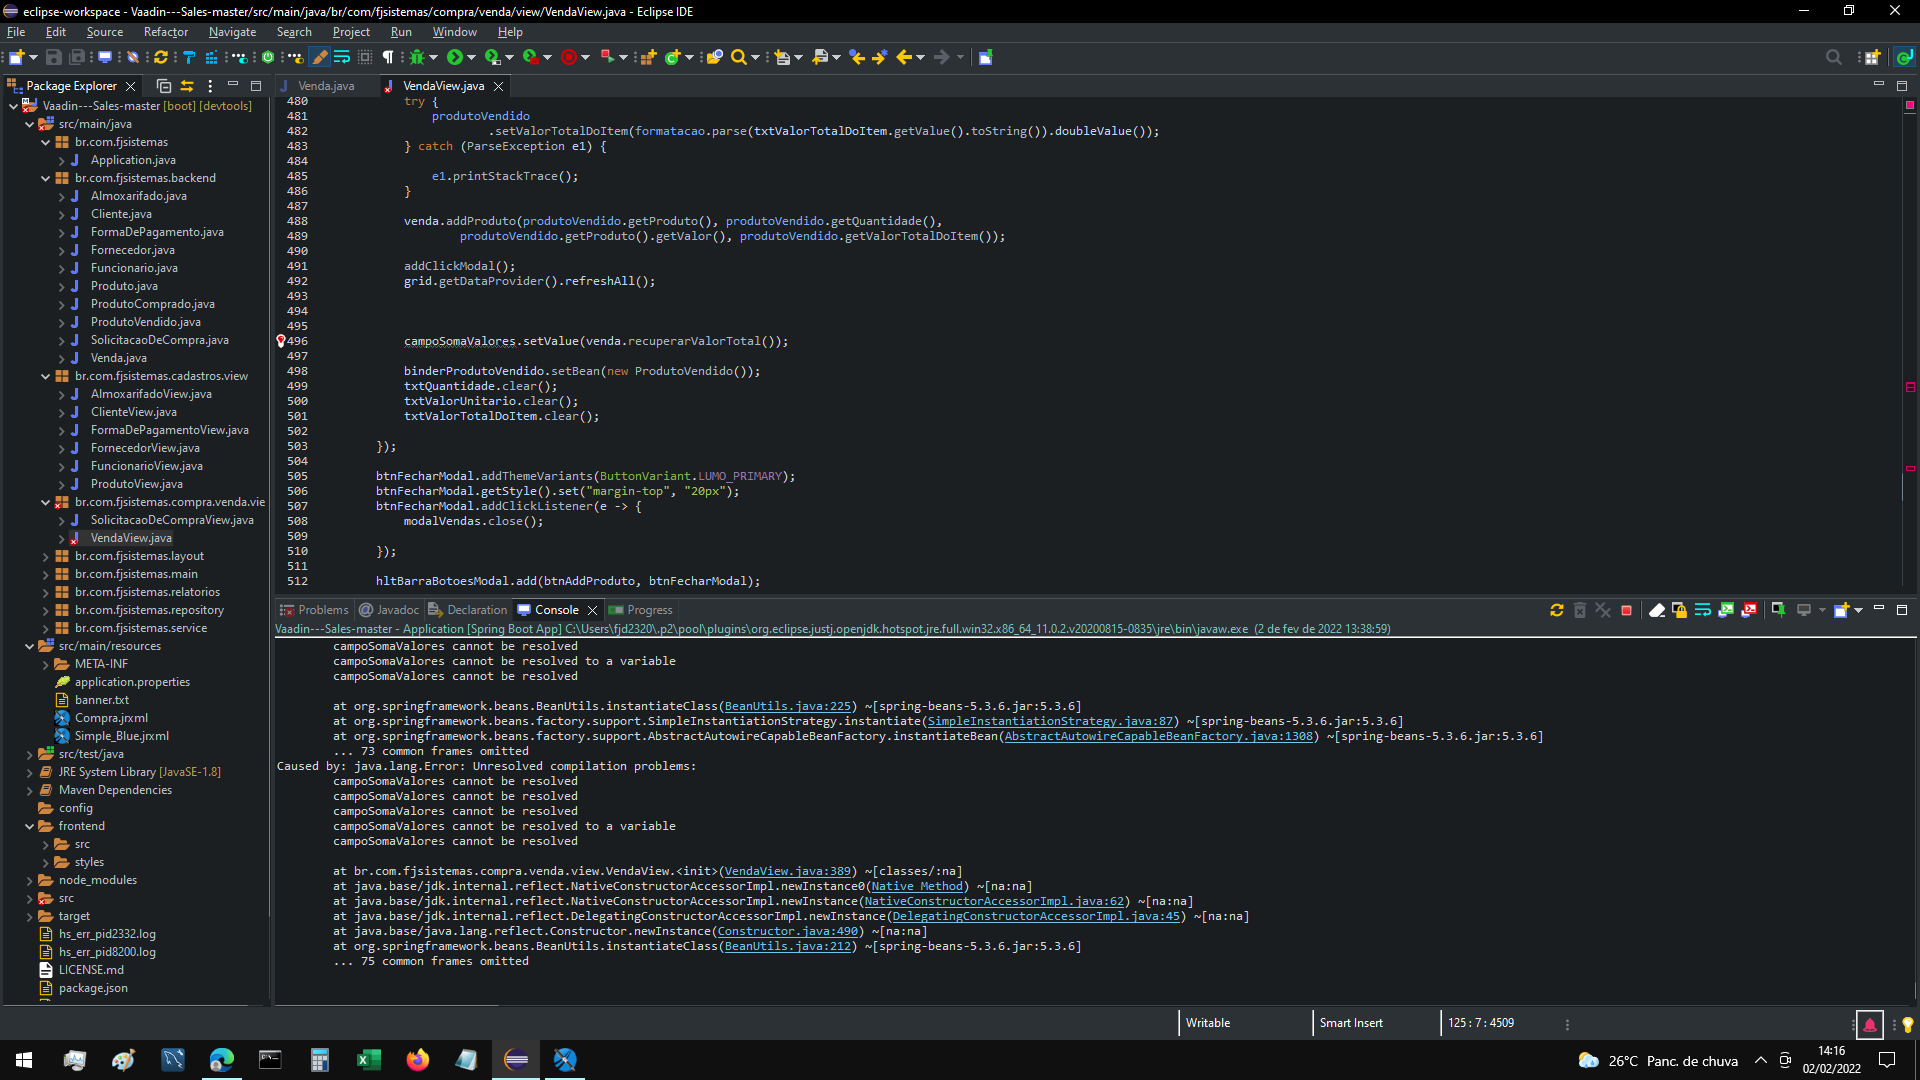The width and height of the screenshot is (1920, 1080).
Task: Toggle console Scroll Lock
Action: tap(1680, 610)
